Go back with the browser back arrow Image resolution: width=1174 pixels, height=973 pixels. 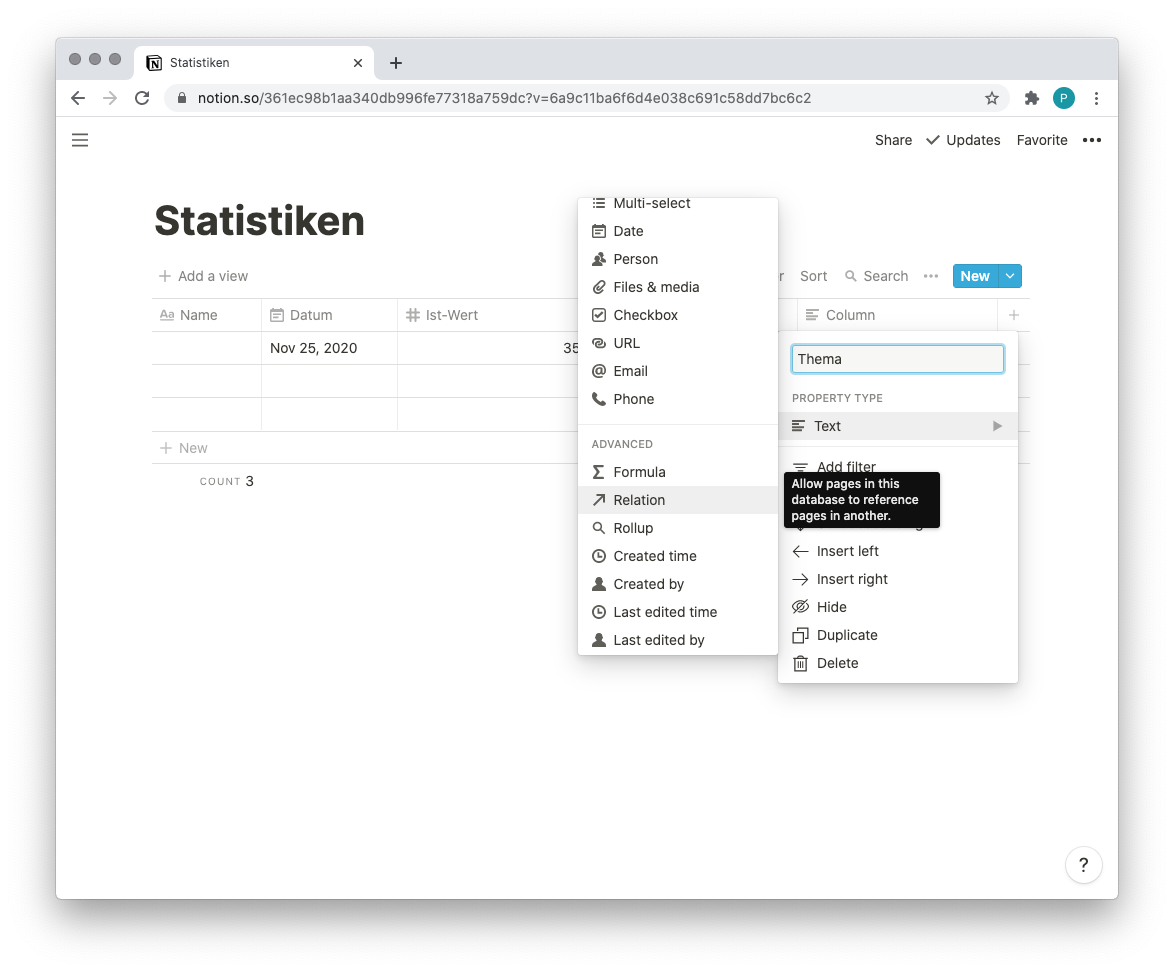tap(78, 98)
